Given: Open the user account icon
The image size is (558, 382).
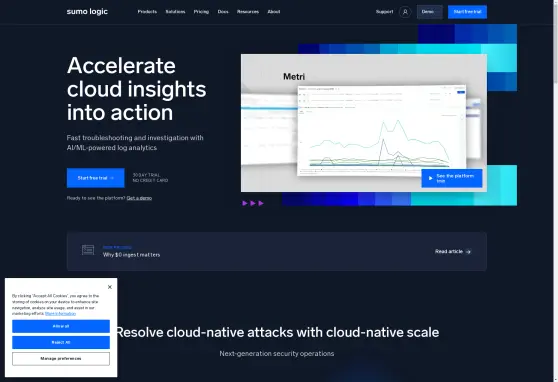Looking at the screenshot, I should 405,12.
